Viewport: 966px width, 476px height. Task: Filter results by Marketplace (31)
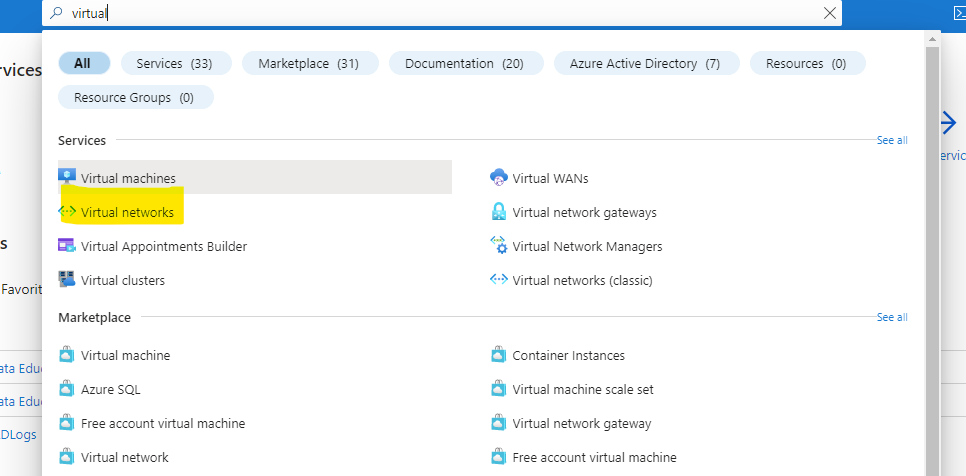[310, 63]
